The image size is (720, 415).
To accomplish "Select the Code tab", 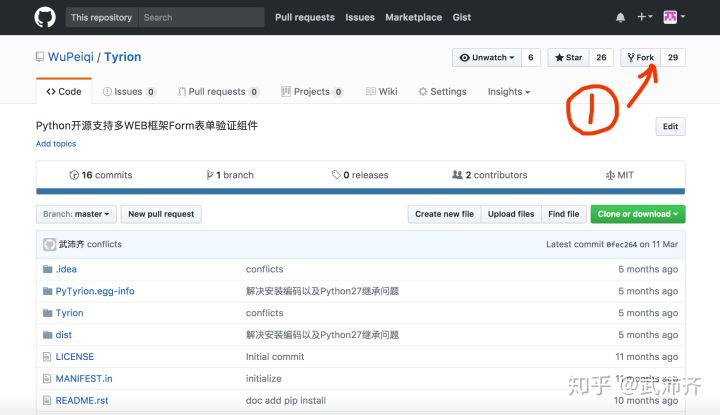I will pyautogui.click(x=64, y=91).
